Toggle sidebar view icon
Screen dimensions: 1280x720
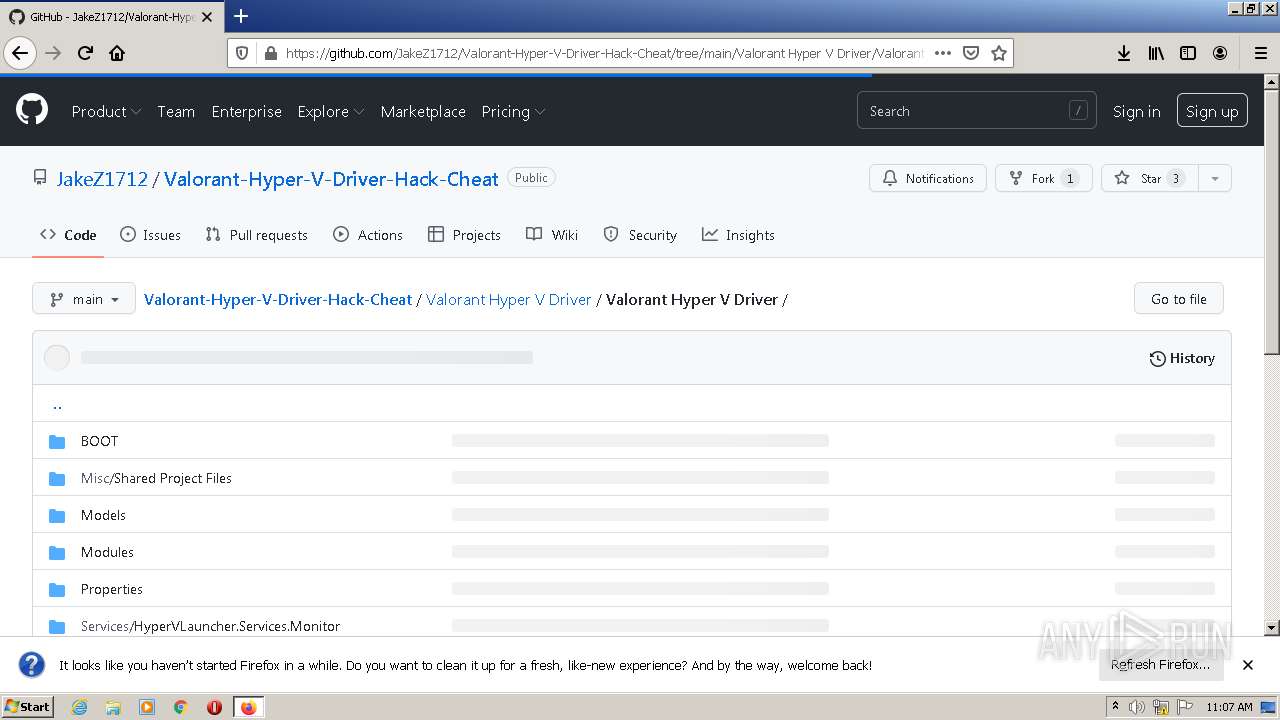(x=1188, y=53)
